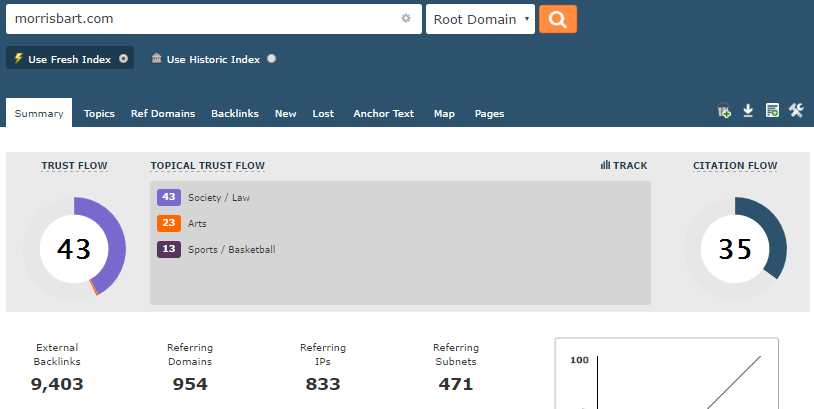Click the orange search magnifier button

point(558,19)
